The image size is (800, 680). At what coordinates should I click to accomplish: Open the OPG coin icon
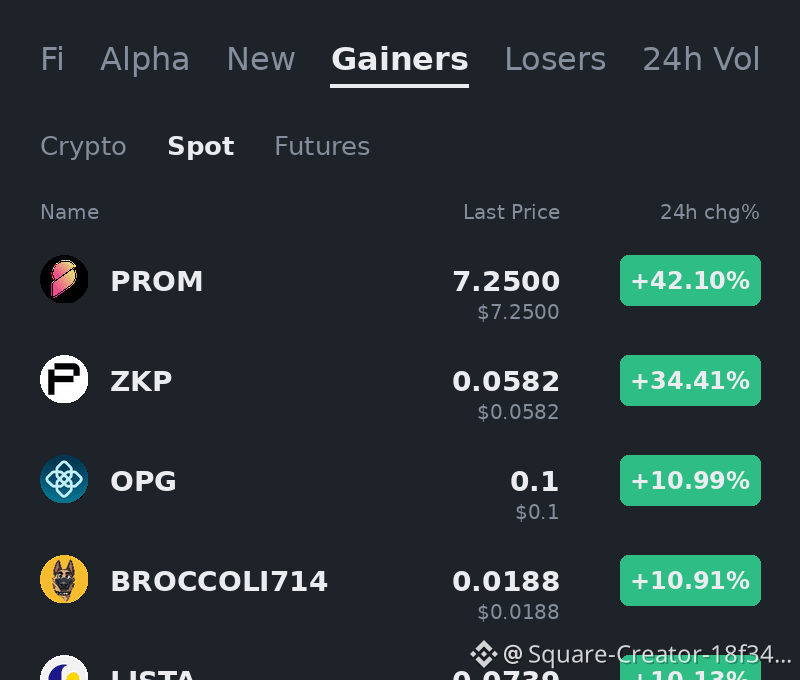coord(64,479)
